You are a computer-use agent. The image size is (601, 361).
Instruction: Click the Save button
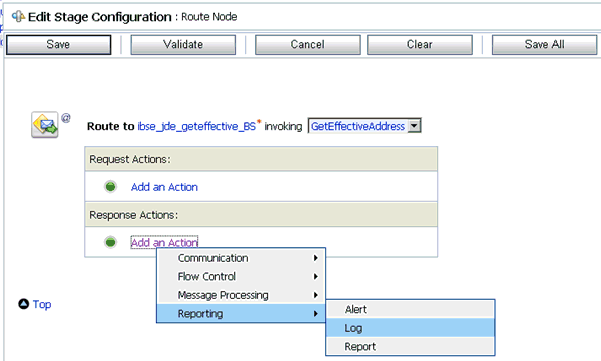click(59, 44)
